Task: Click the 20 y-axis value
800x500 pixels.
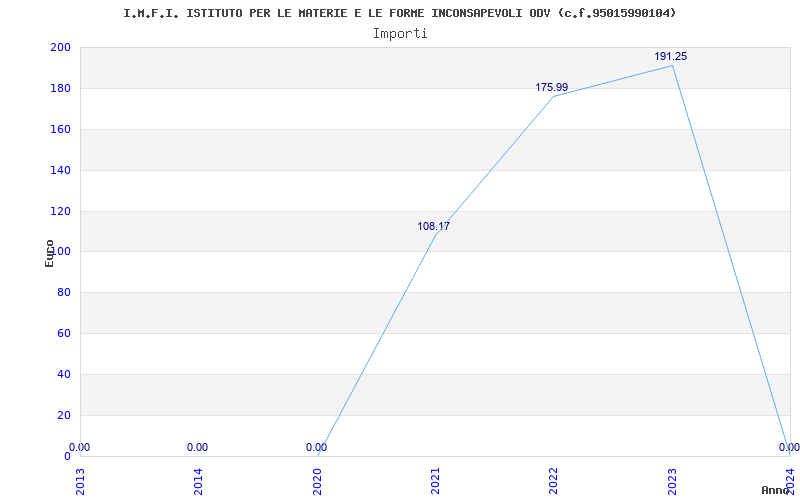Action: coord(64,415)
